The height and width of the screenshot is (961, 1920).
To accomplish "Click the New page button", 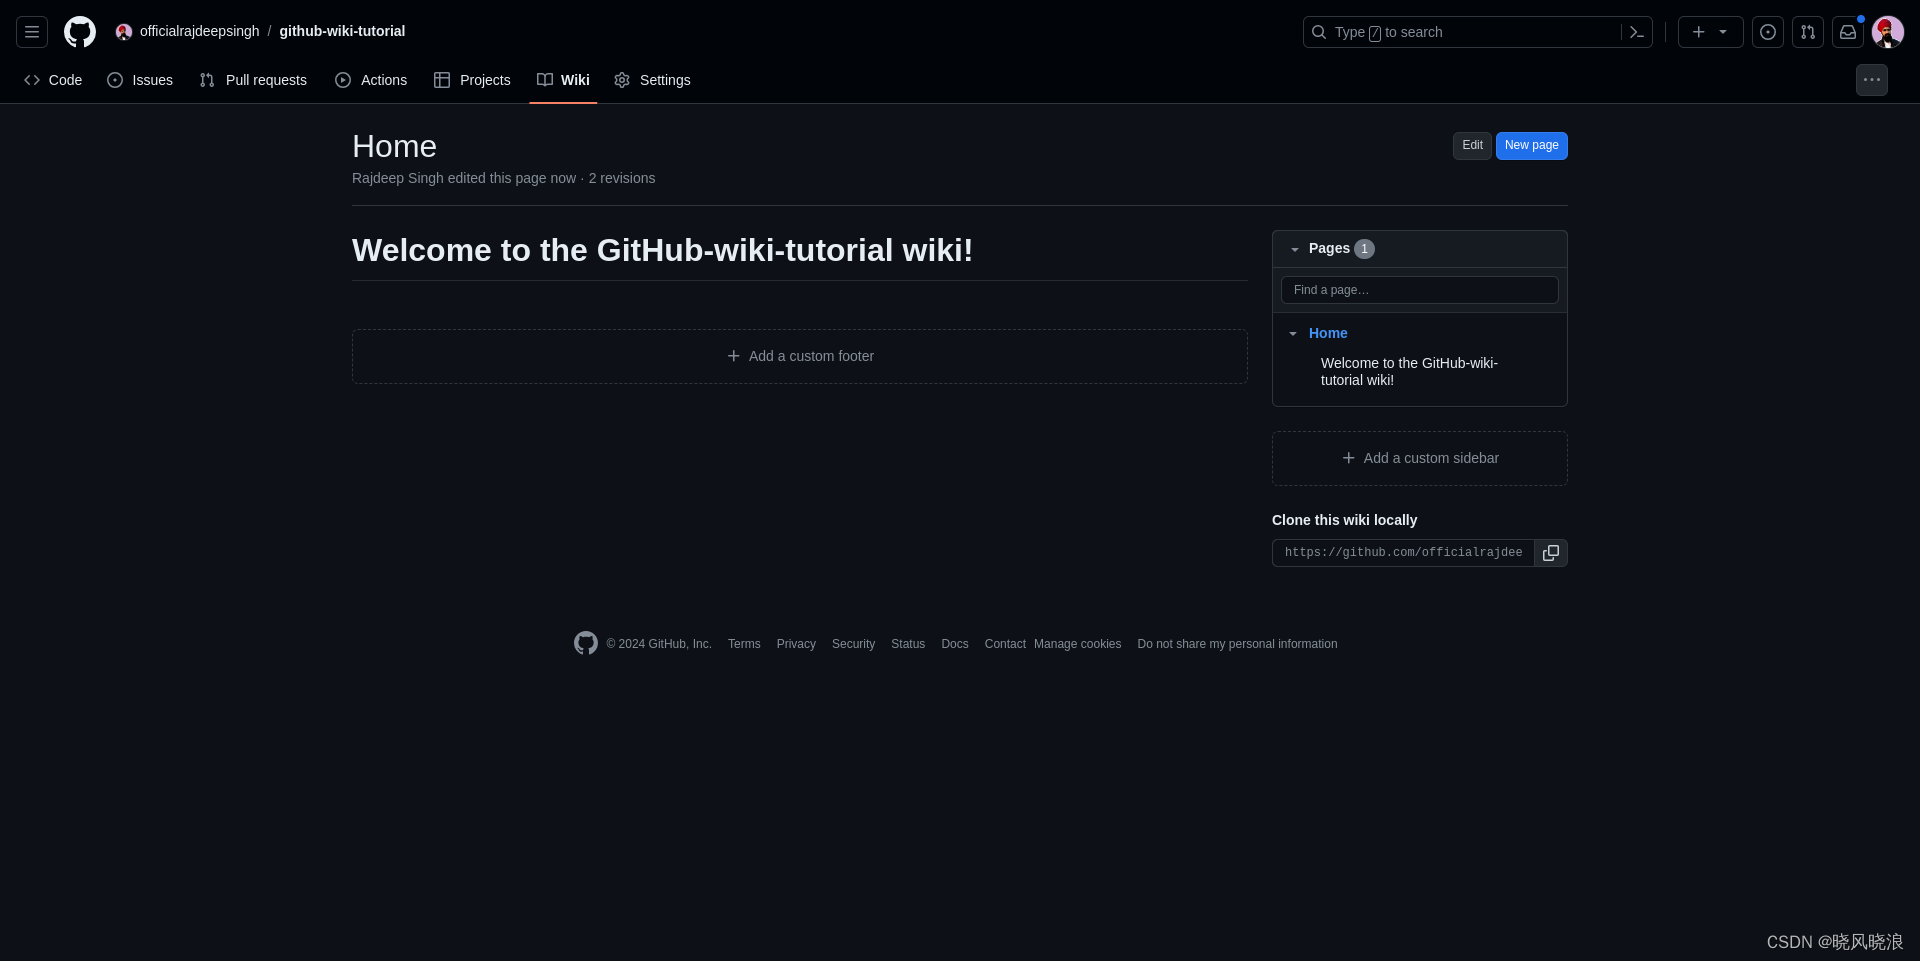I will (1531, 146).
